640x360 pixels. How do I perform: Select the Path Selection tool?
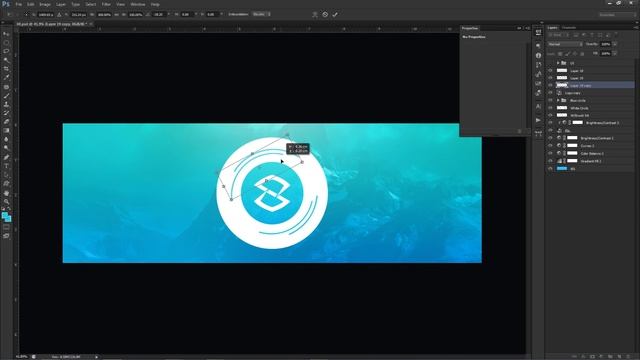coord(6,175)
